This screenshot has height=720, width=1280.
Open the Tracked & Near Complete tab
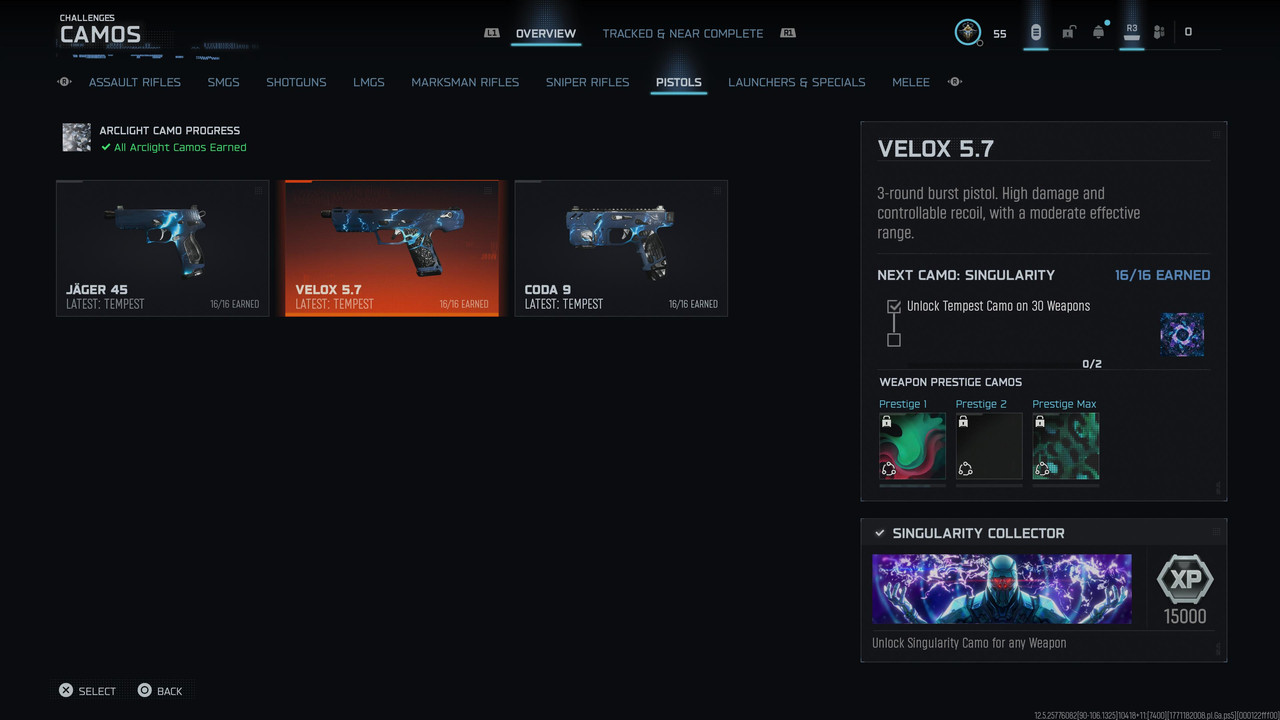tap(683, 33)
